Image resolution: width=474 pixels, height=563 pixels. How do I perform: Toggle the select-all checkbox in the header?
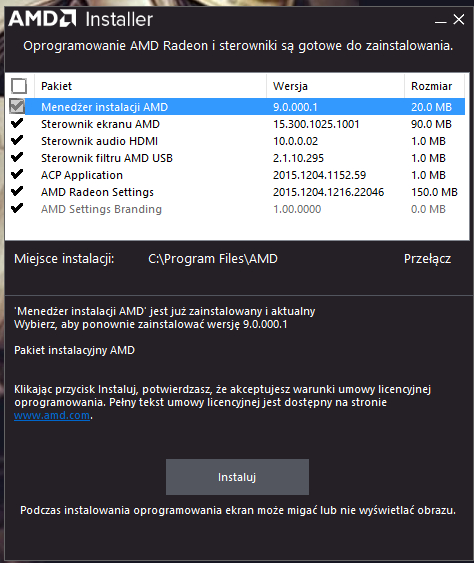pyautogui.click(x=19, y=86)
